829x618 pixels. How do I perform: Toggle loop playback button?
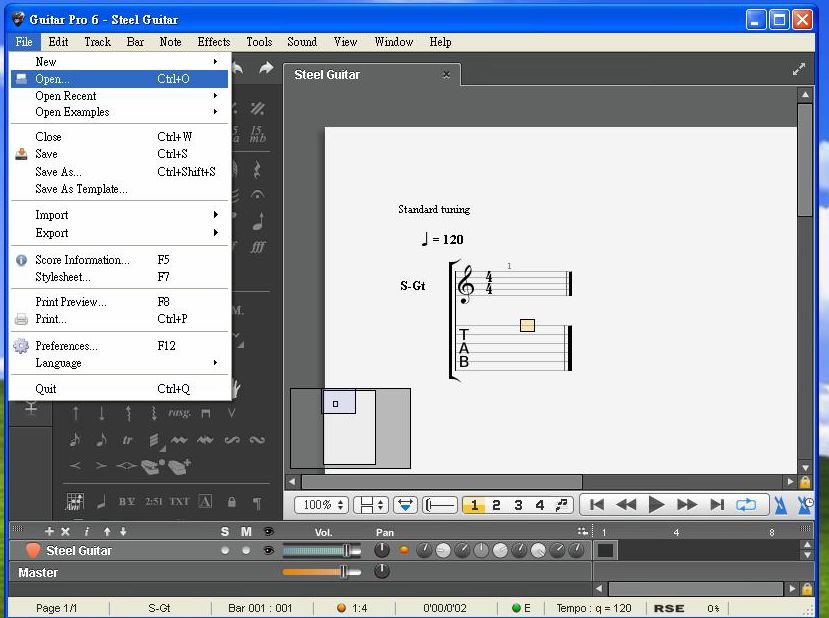point(746,505)
